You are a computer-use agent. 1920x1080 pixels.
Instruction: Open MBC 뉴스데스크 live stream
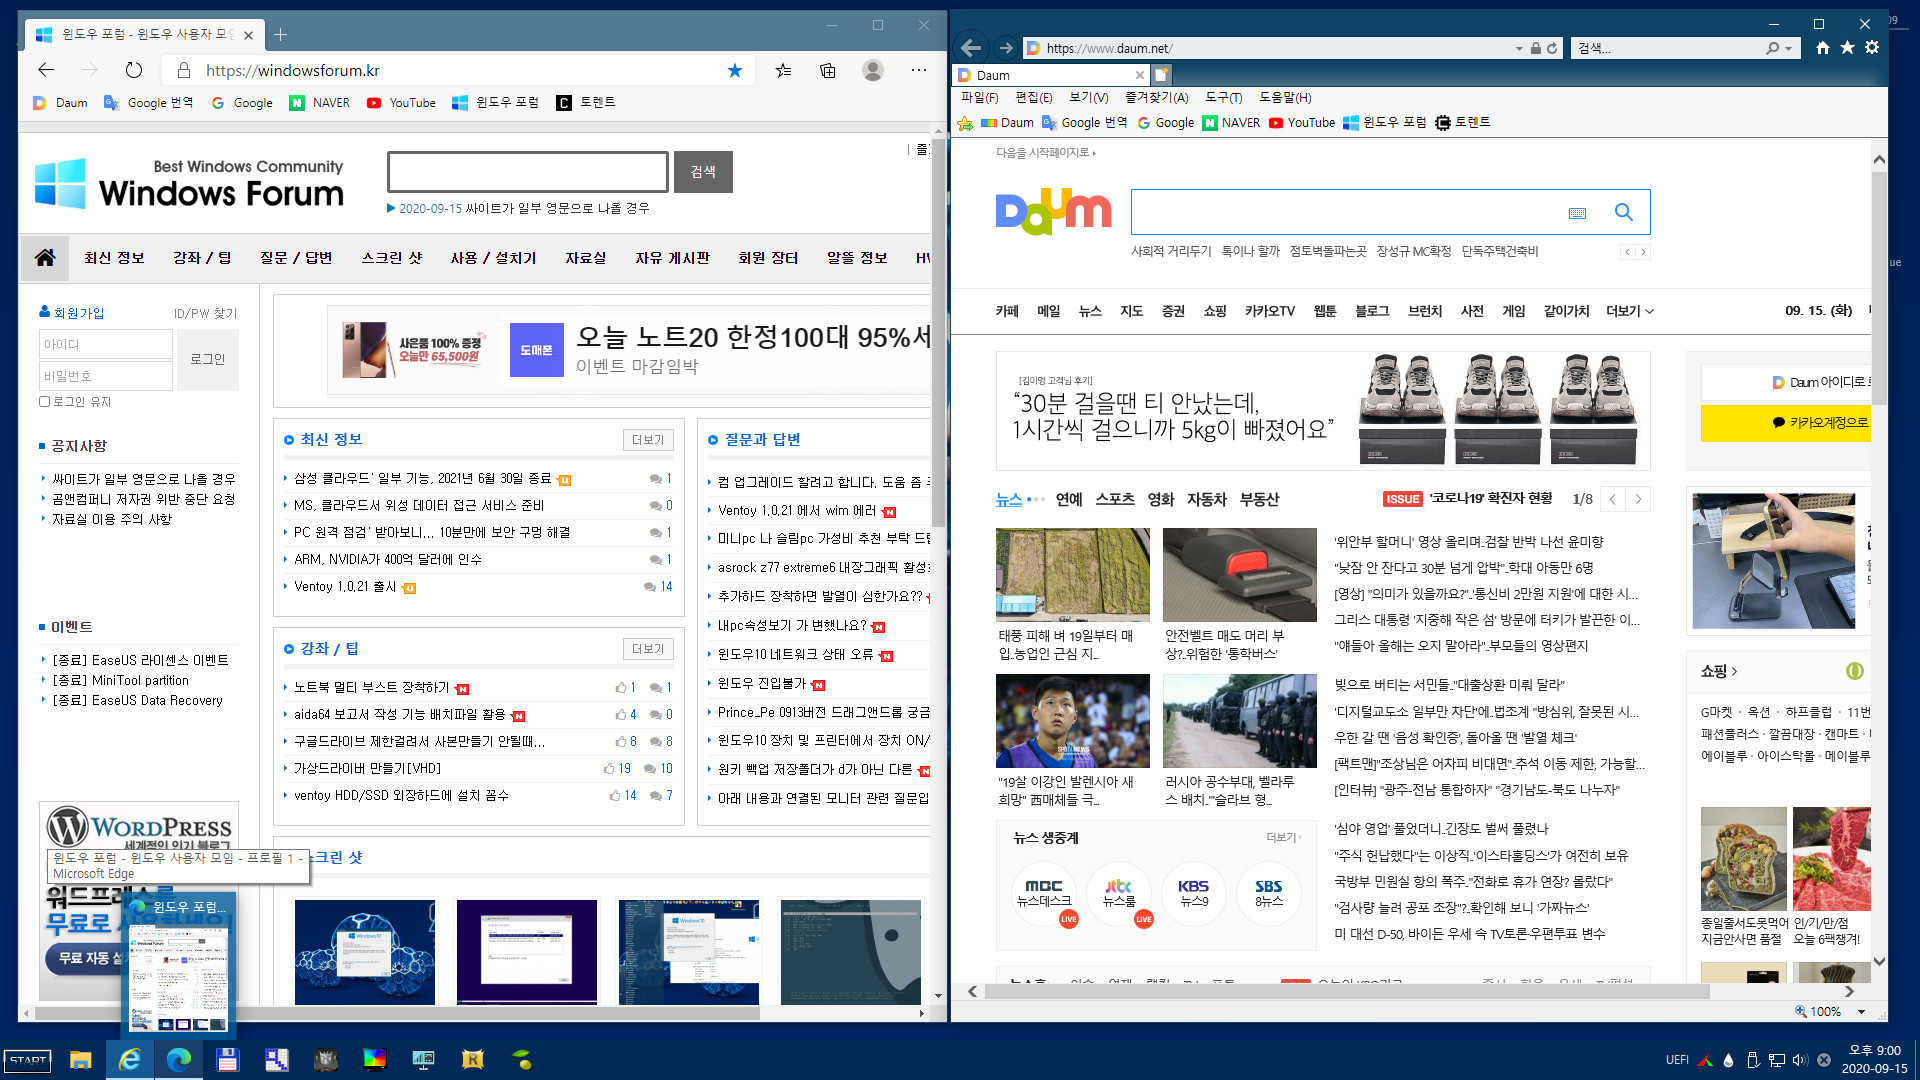(x=1043, y=893)
